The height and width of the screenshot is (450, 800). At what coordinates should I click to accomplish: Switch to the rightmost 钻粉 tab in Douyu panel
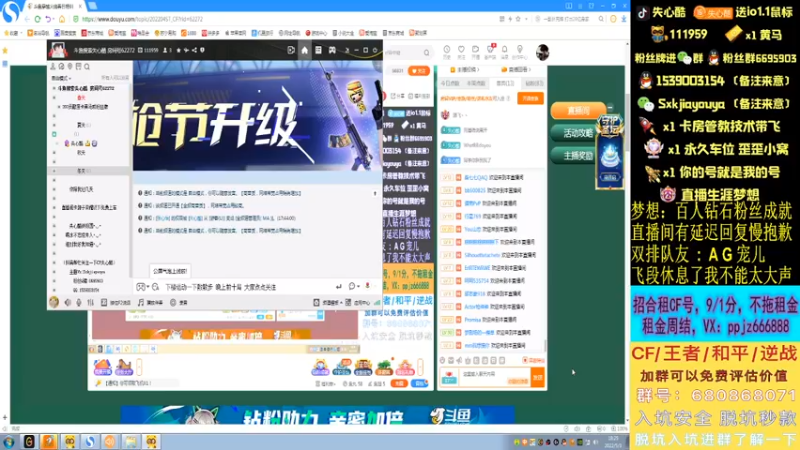(x=534, y=83)
